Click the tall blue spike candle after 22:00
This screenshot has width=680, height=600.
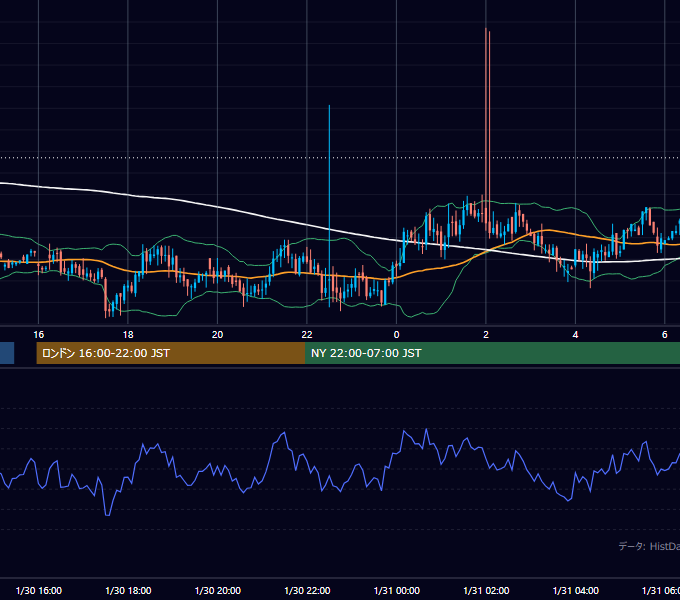[x=330, y=204]
